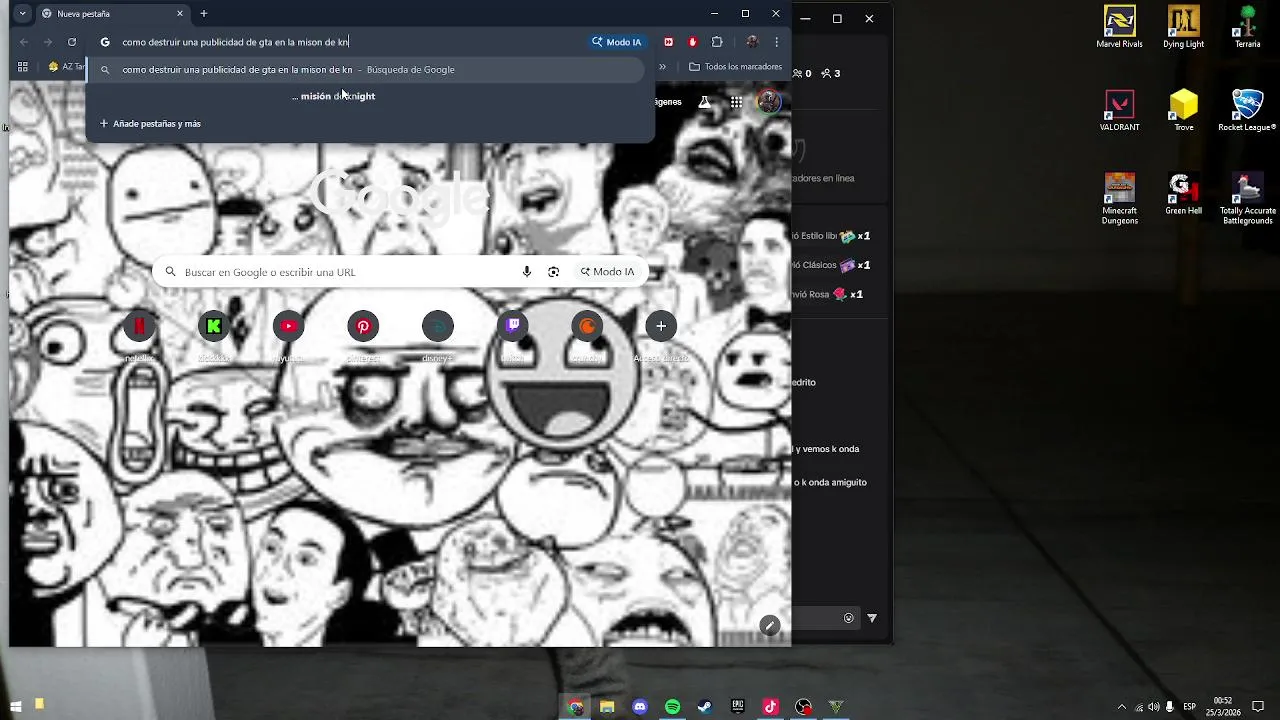
Task: Open Google account avatar on page
Action: [x=769, y=101]
